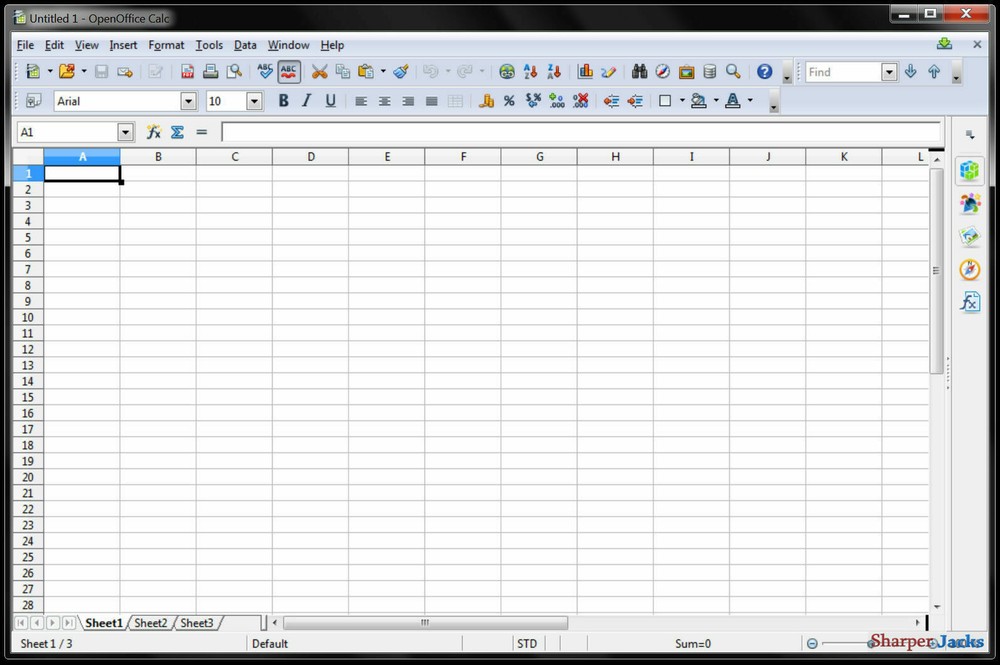The width and height of the screenshot is (1000, 665).
Task: Open Help with the question mark button
Action: [766, 71]
